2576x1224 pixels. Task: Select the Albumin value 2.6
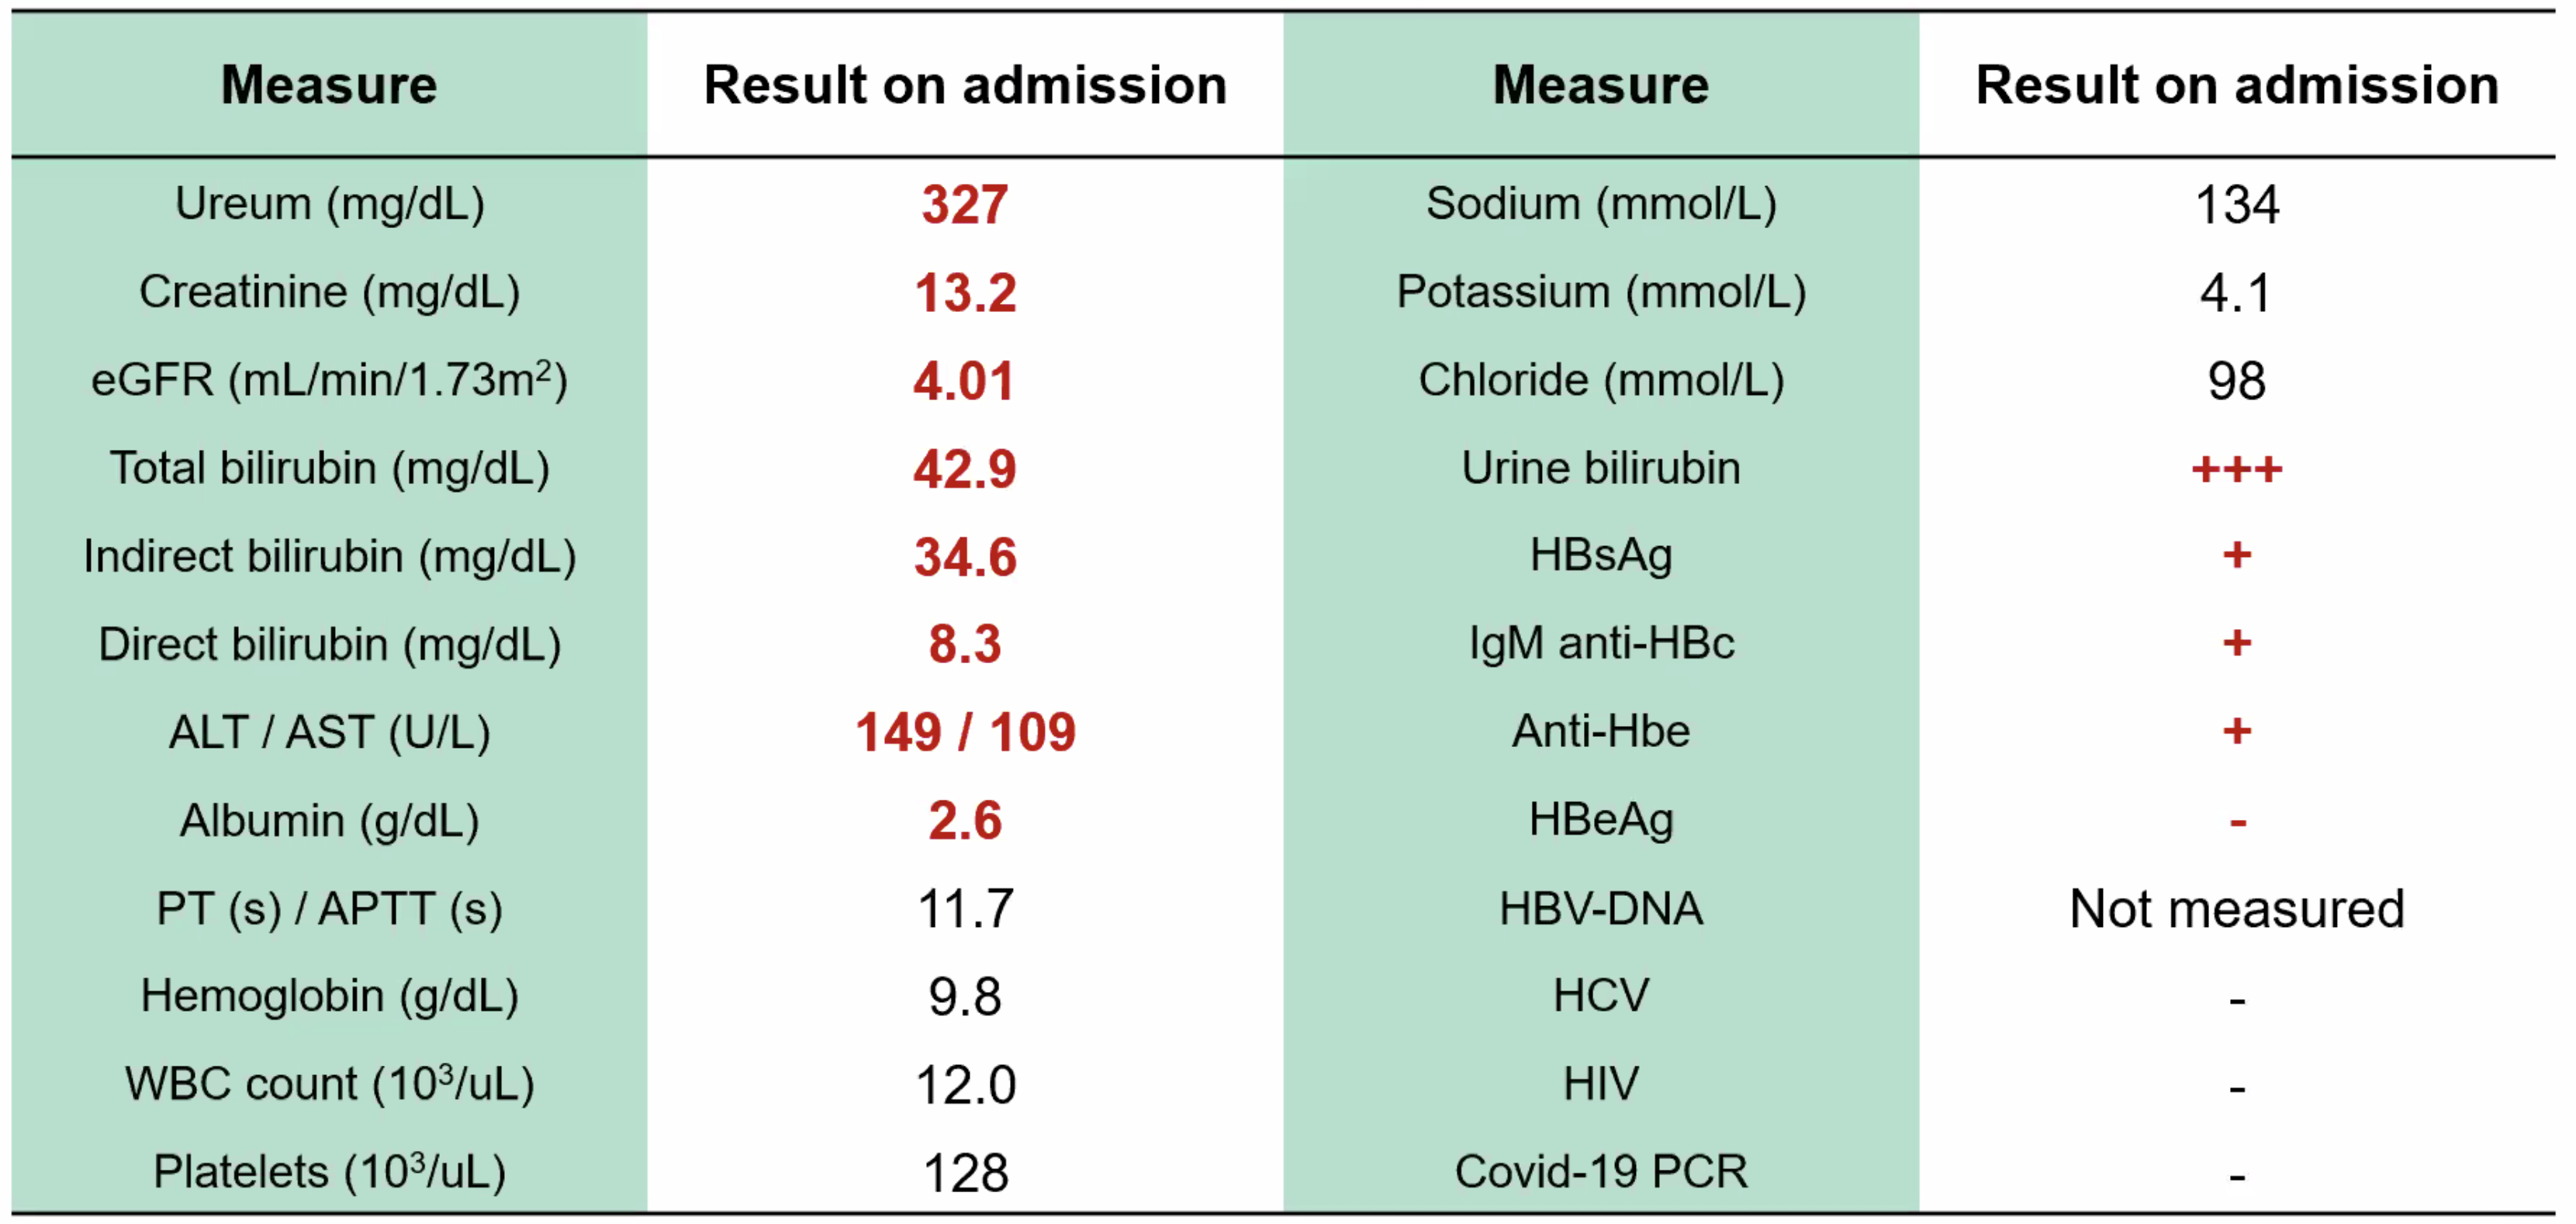pyautogui.click(x=964, y=820)
